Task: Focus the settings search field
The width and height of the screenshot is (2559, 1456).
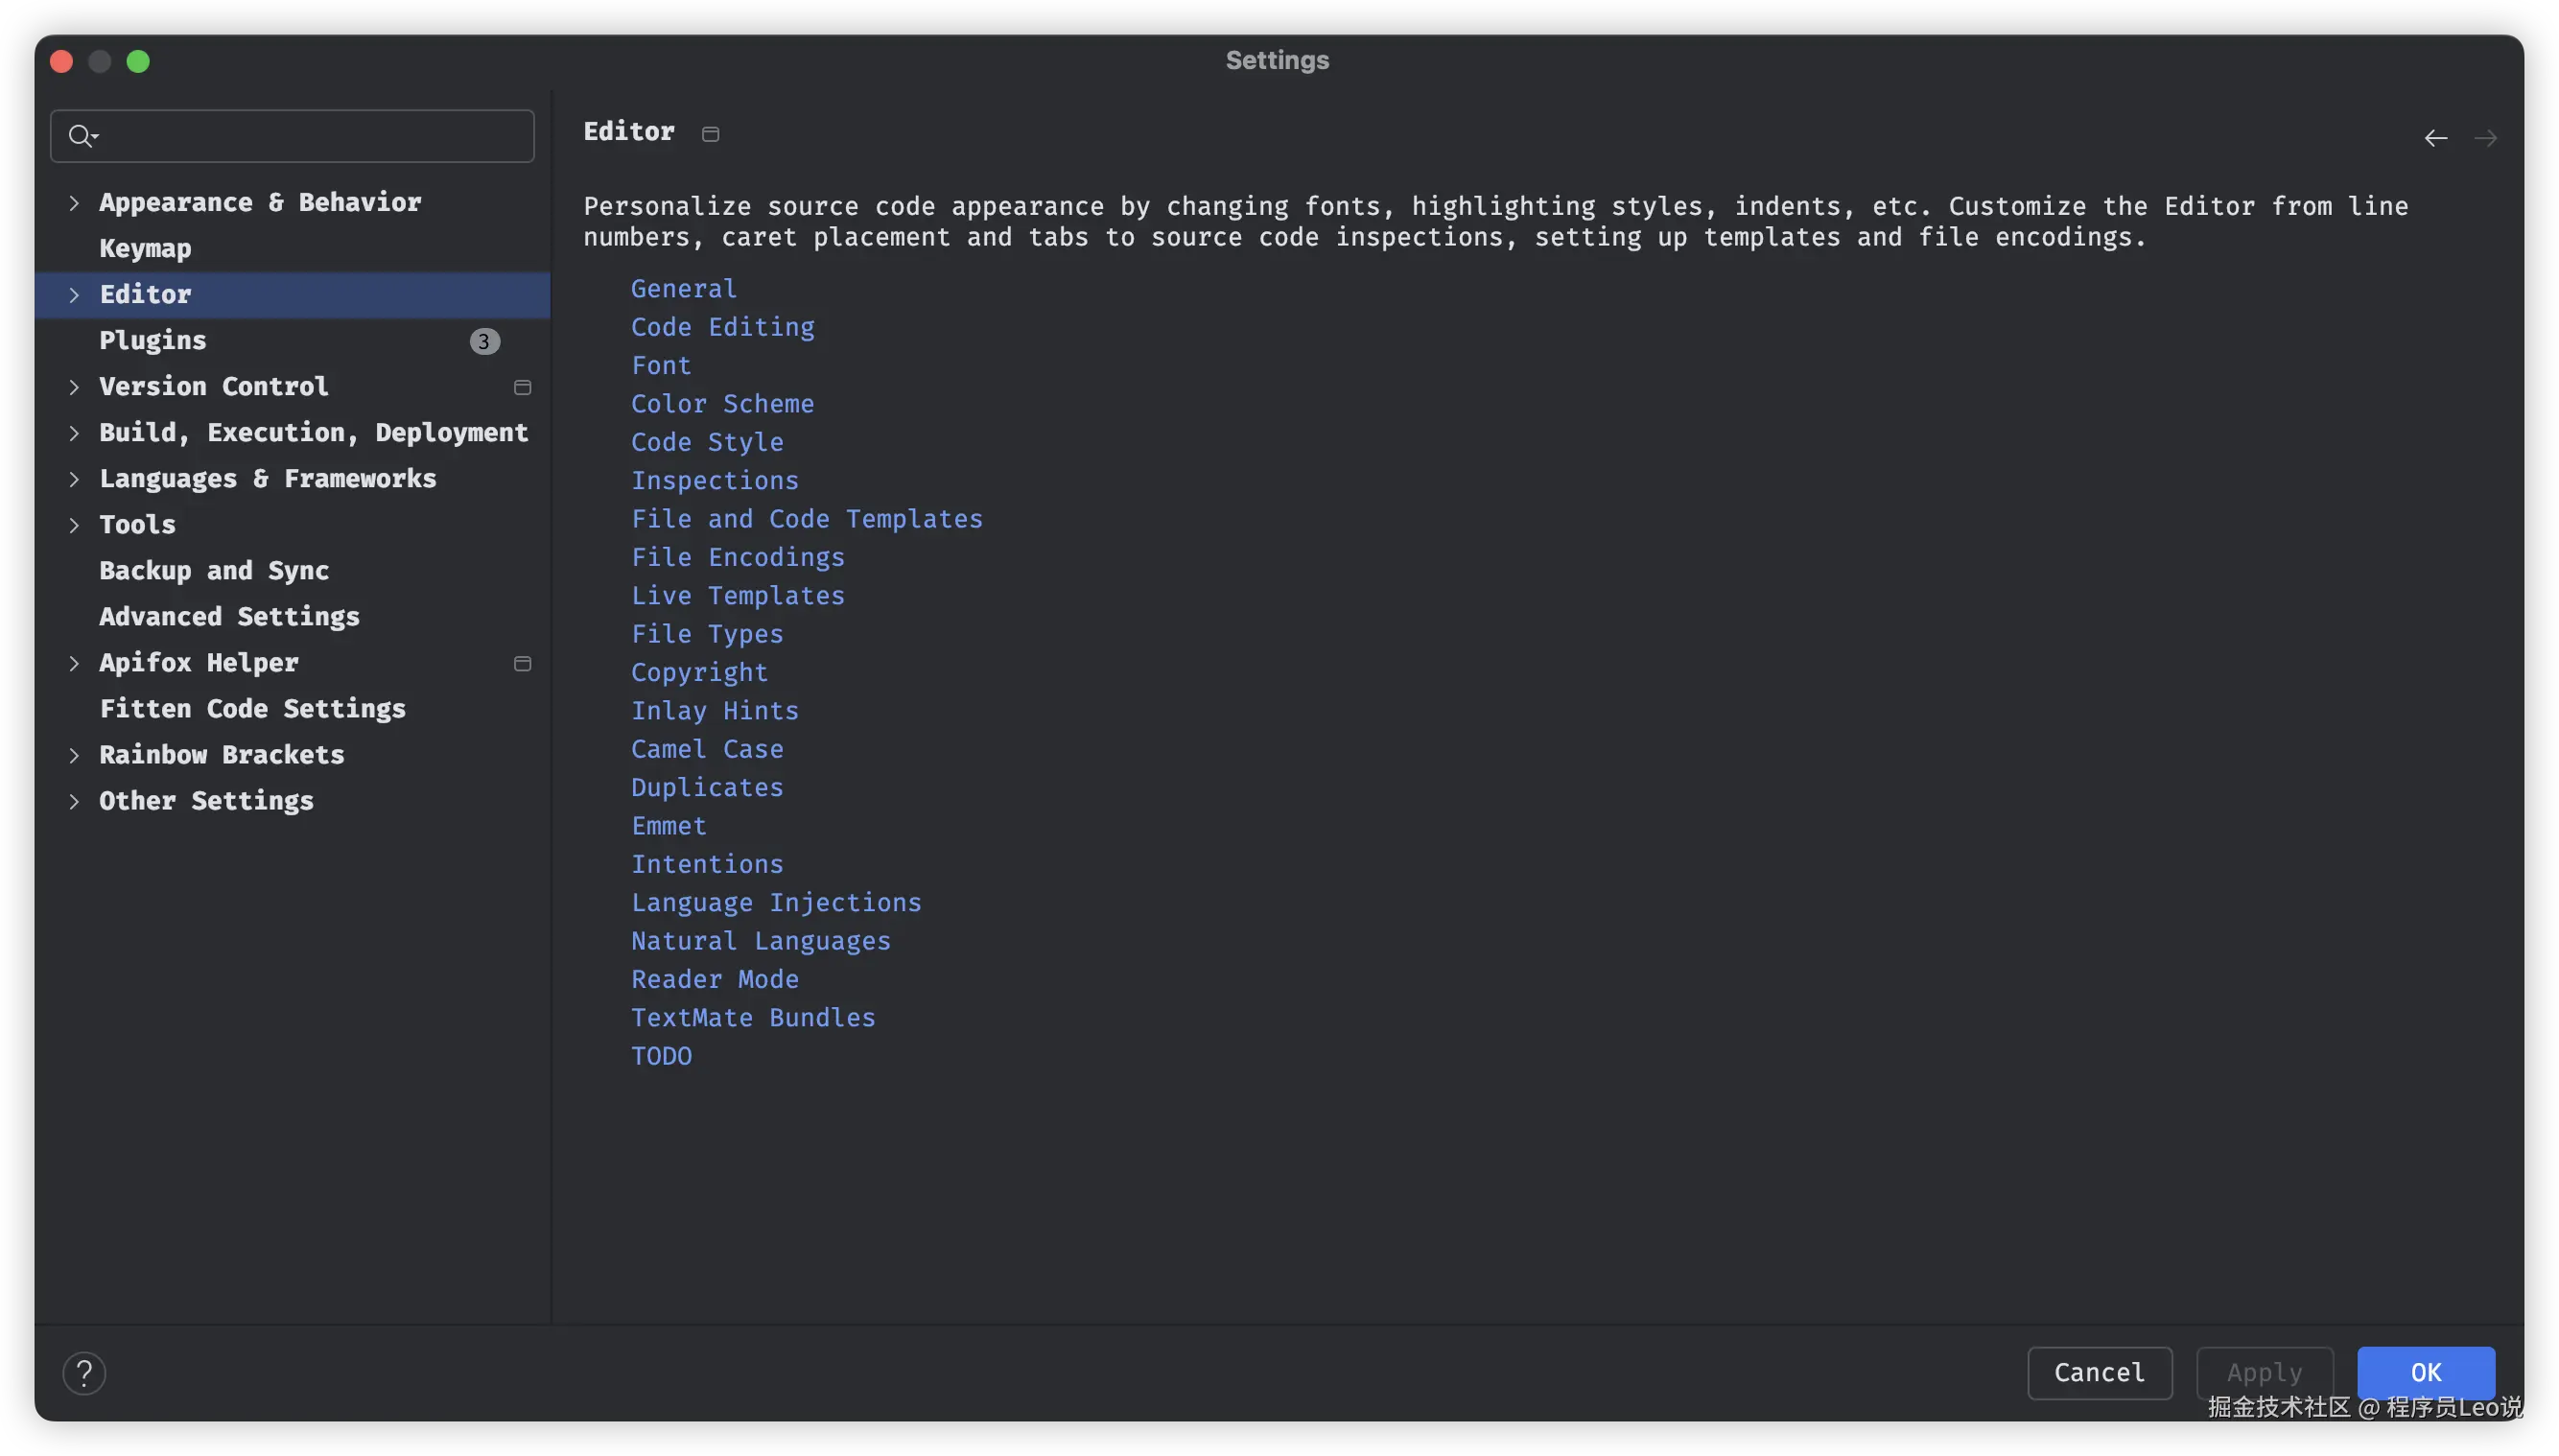Action: point(310,136)
